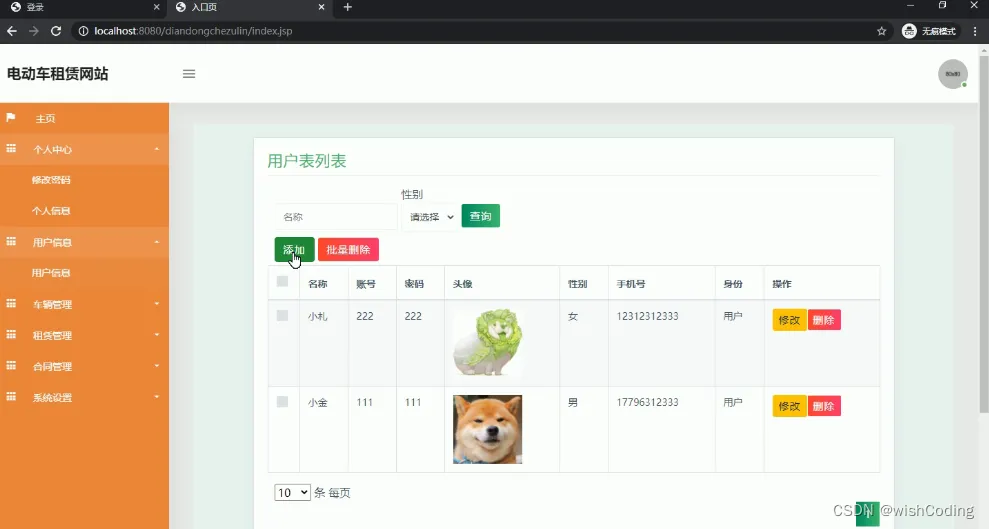The height and width of the screenshot is (529, 989).
Task: Click 修改 for user 小金
Action: 789,406
